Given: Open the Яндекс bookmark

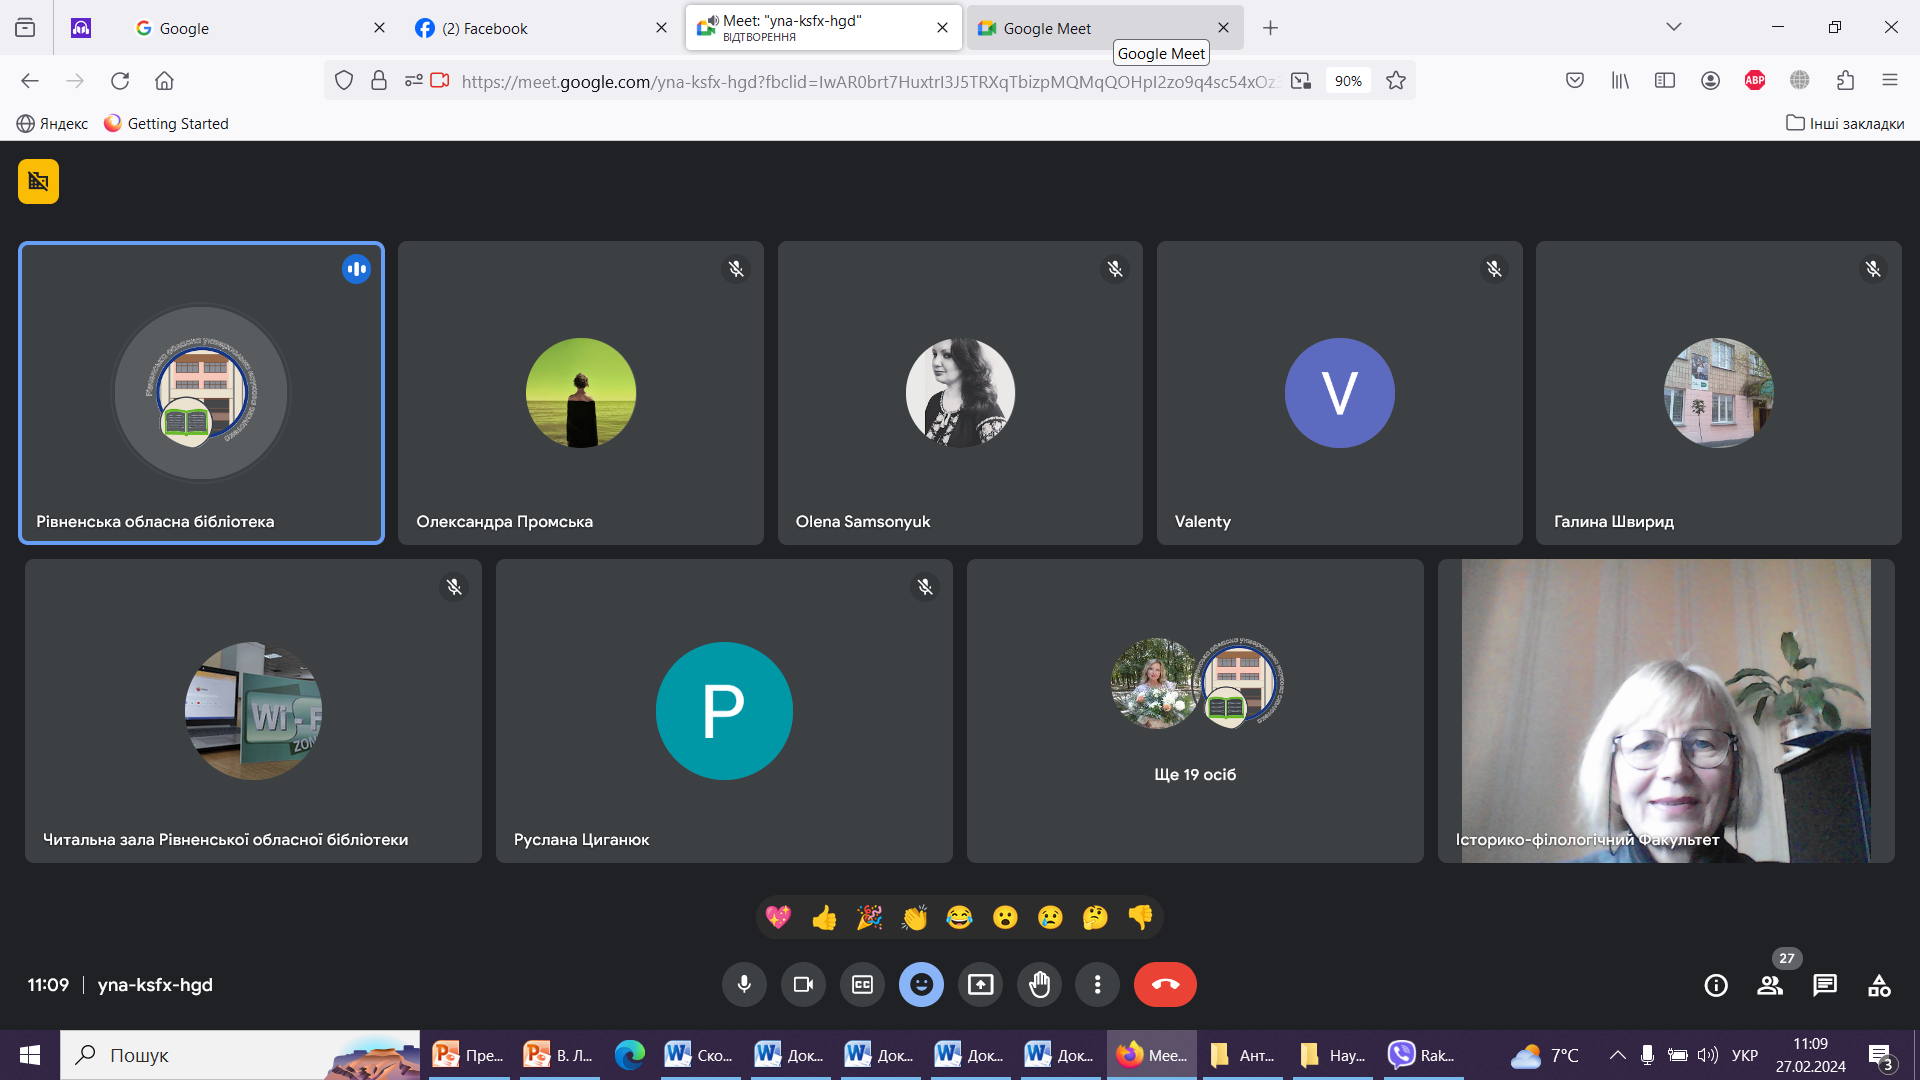Looking at the screenshot, I should point(52,123).
